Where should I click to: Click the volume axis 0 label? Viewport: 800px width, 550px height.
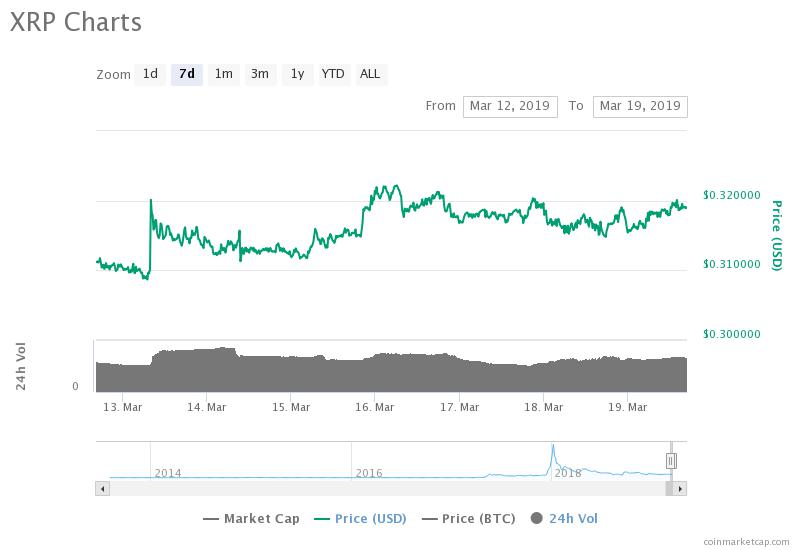click(75, 386)
